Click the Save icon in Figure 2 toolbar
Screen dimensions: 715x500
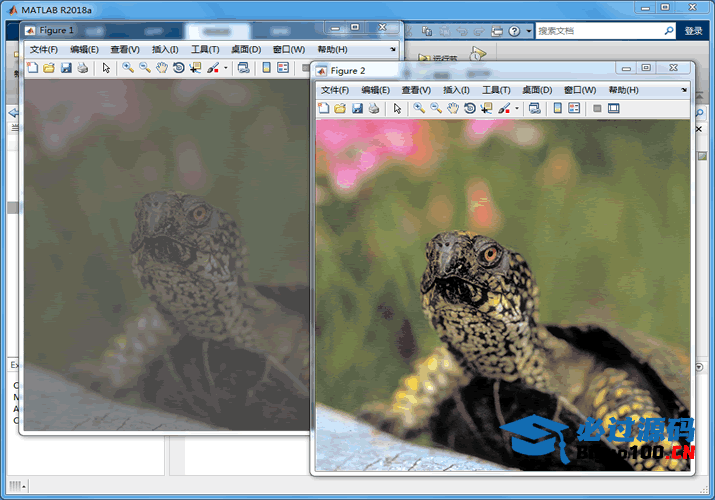coord(357,108)
